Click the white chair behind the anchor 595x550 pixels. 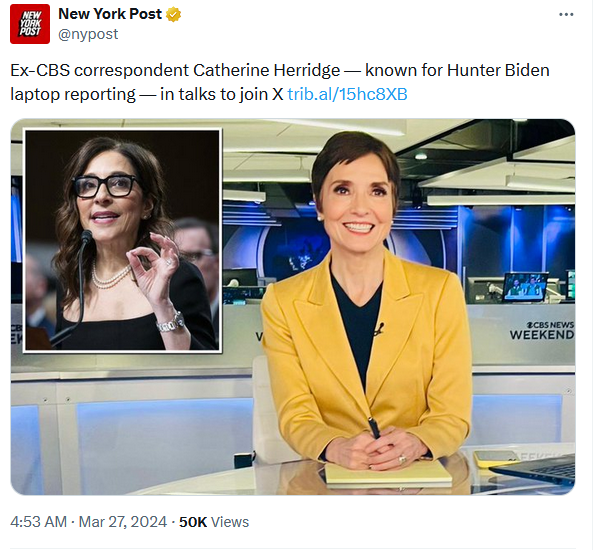point(268,409)
